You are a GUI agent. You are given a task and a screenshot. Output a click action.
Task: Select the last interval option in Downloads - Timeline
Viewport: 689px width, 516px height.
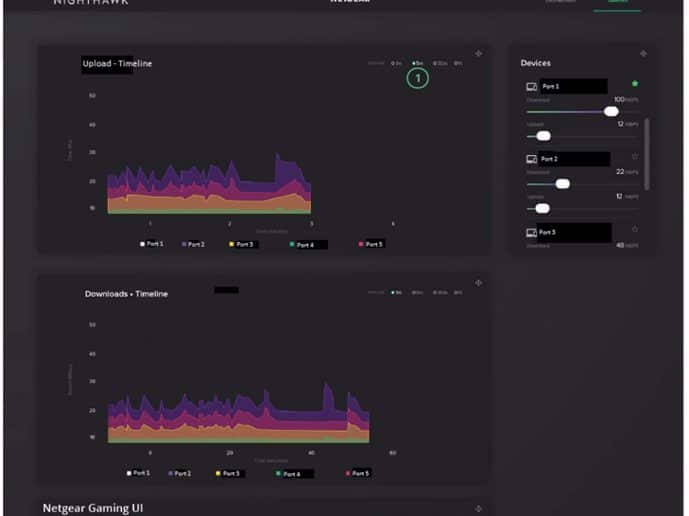click(458, 293)
